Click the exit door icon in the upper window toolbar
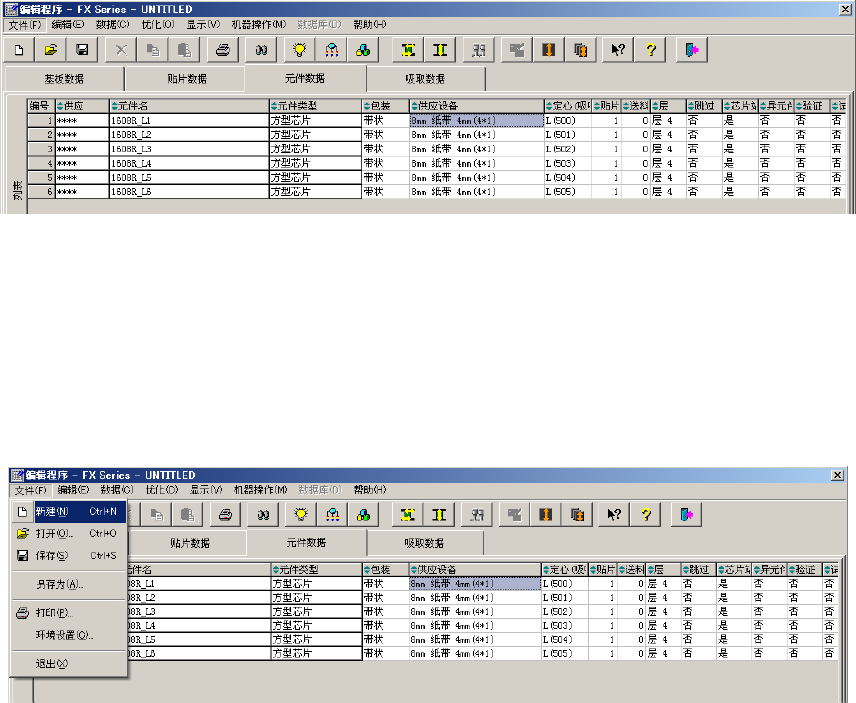The height and width of the screenshot is (703, 856). click(x=692, y=50)
